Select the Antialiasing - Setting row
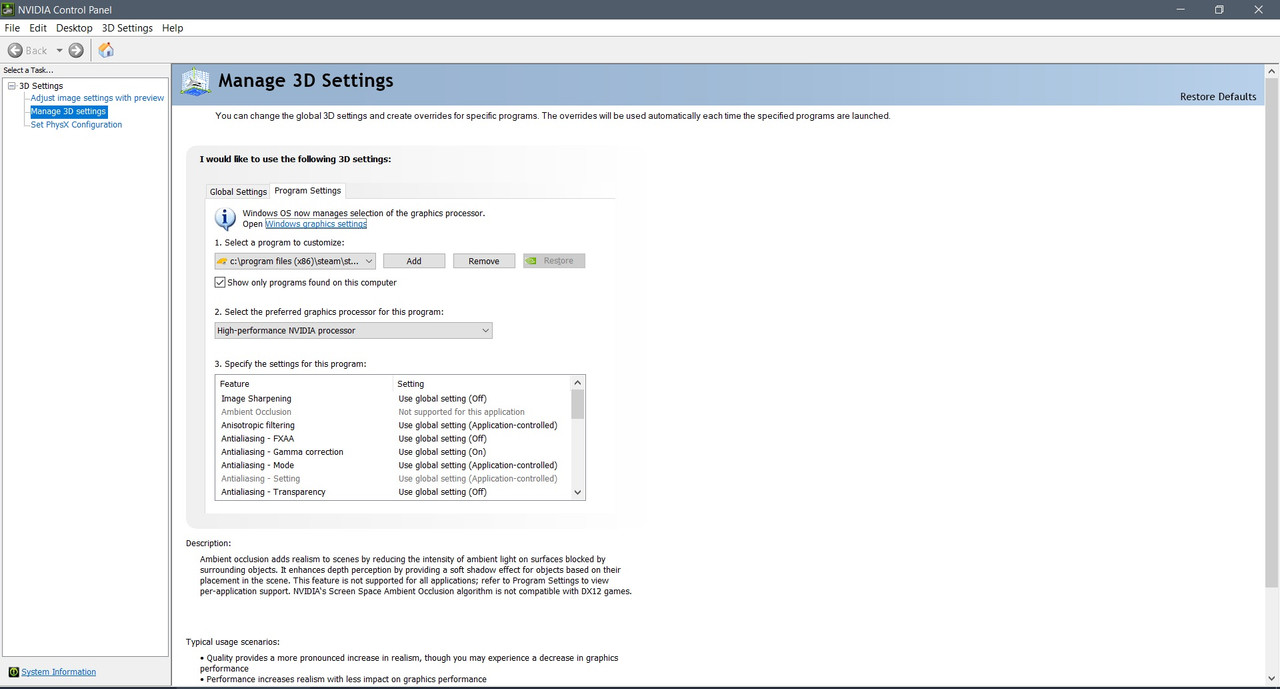1280x689 pixels. pos(394,479)
